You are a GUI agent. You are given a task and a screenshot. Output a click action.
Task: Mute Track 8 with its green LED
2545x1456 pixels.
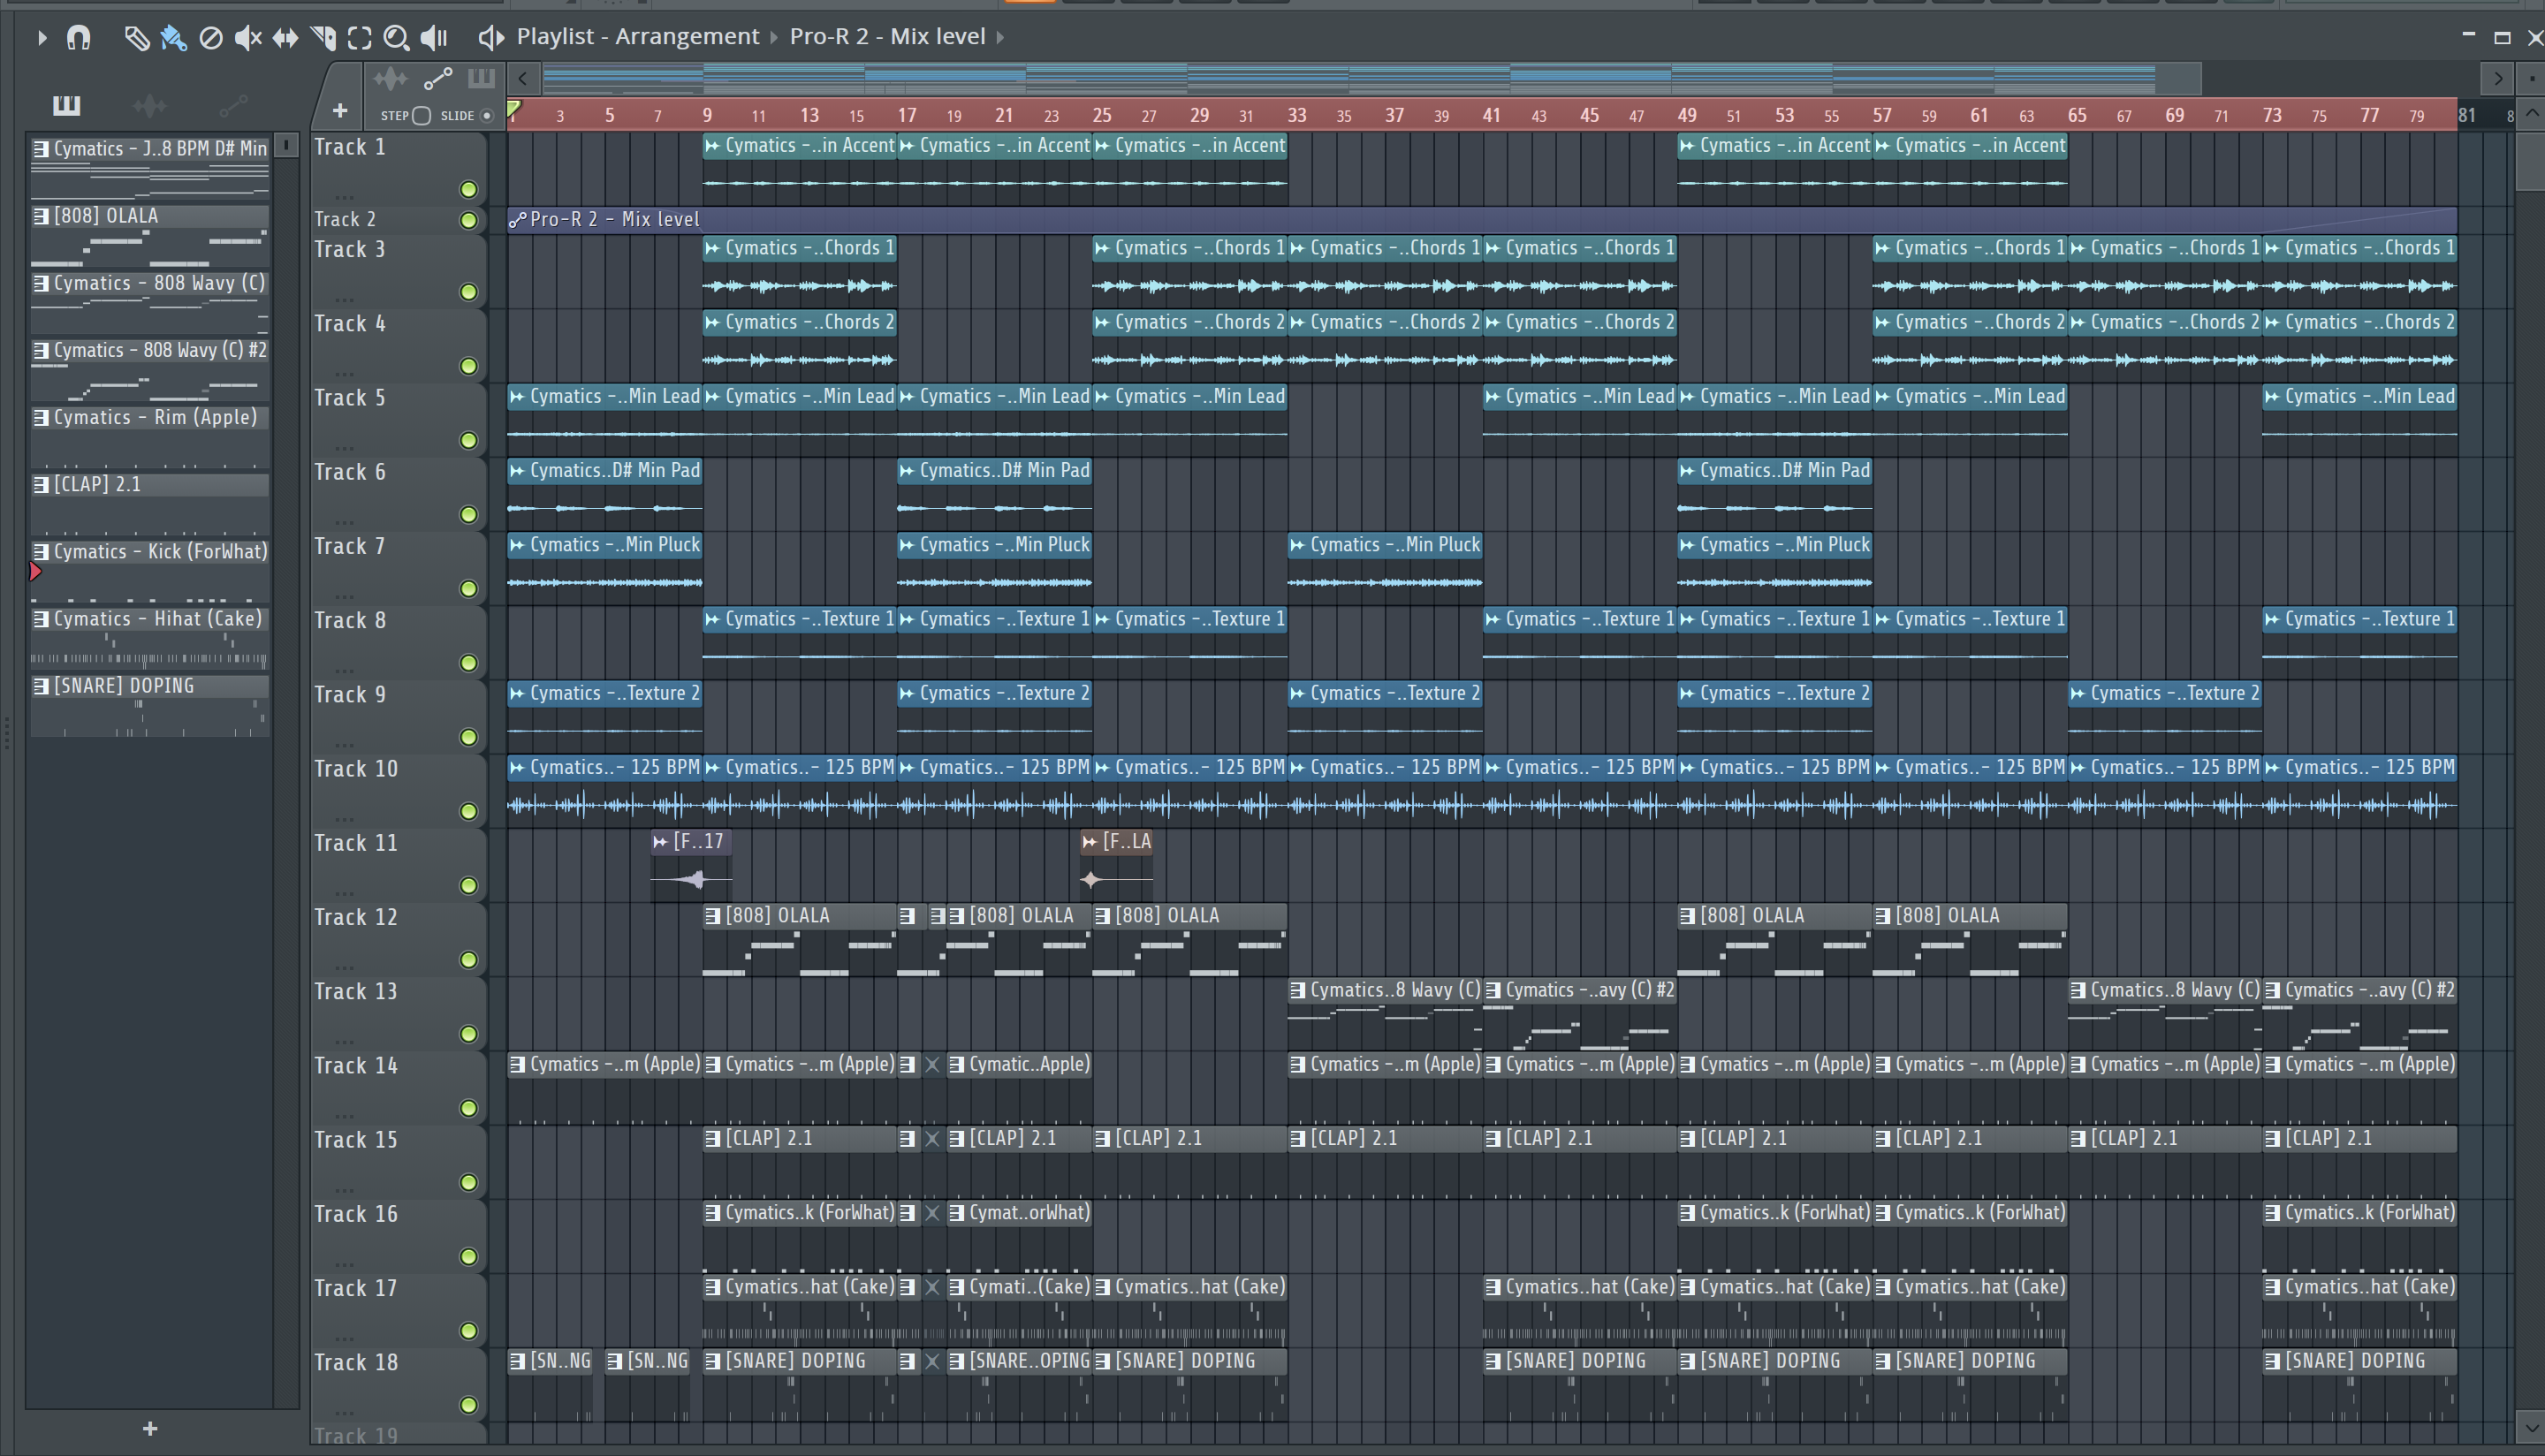coord(468,663)
